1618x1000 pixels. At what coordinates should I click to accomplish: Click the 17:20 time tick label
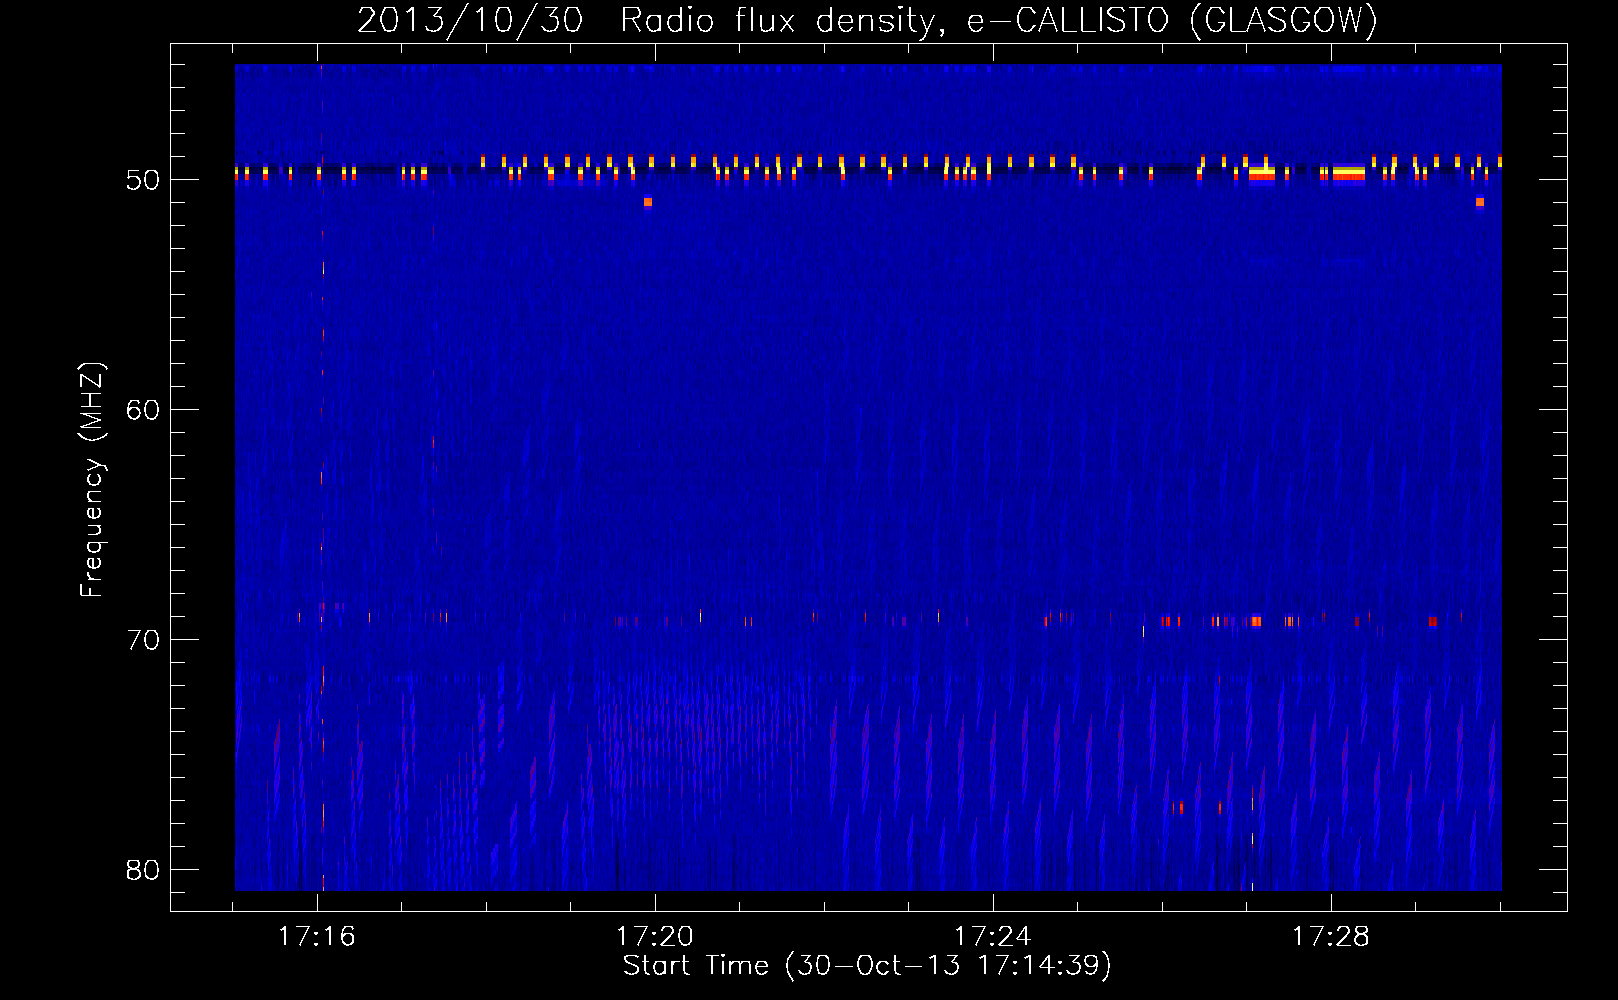(x=654, y=936)
